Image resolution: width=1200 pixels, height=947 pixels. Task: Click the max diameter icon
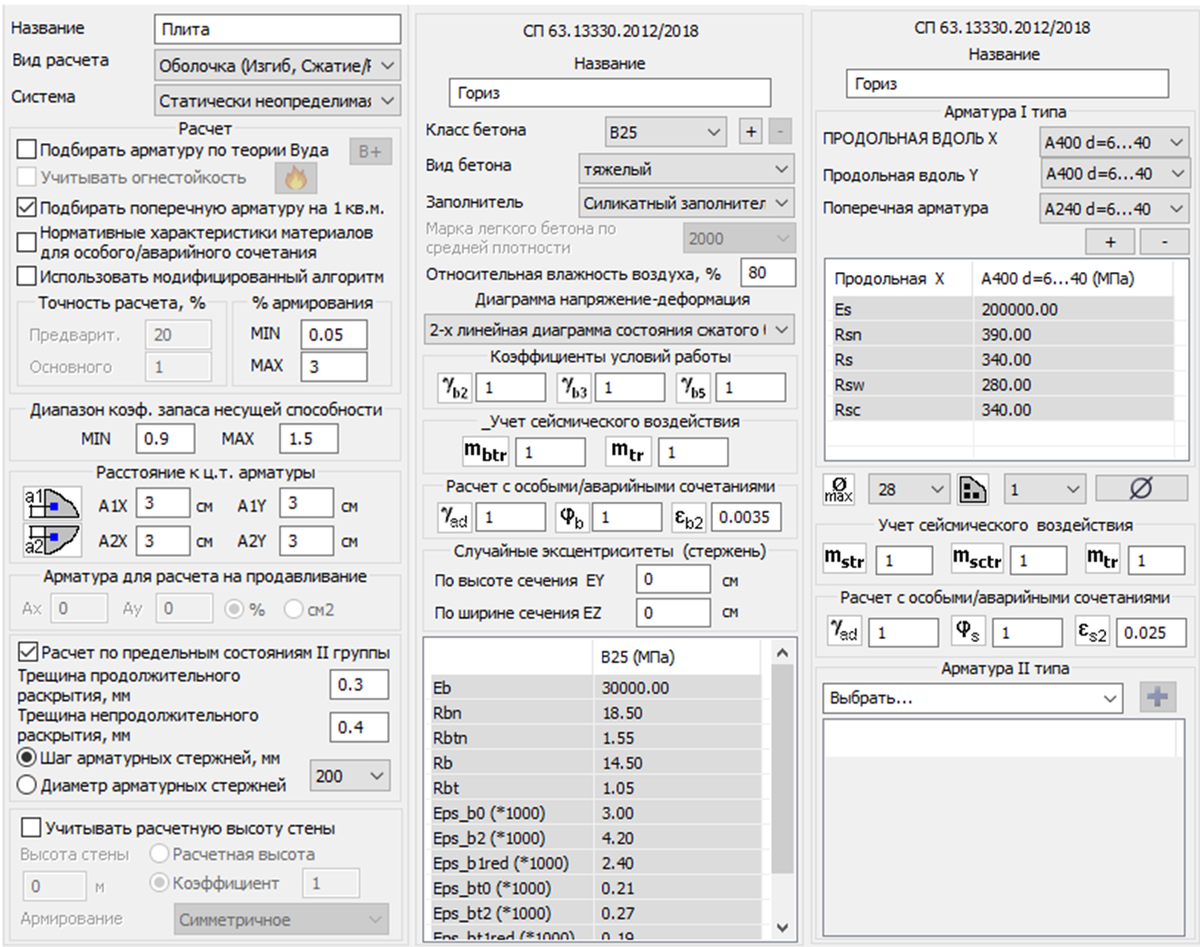pos(837,489)
